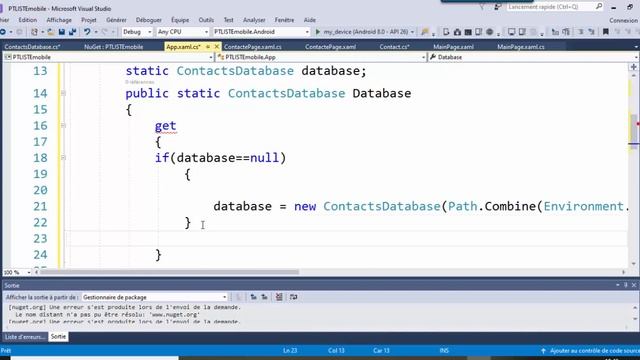The height and width of the screenshot is (360, 640).
Task: Collapse the Database property at line 14
Action: [63, 93]
